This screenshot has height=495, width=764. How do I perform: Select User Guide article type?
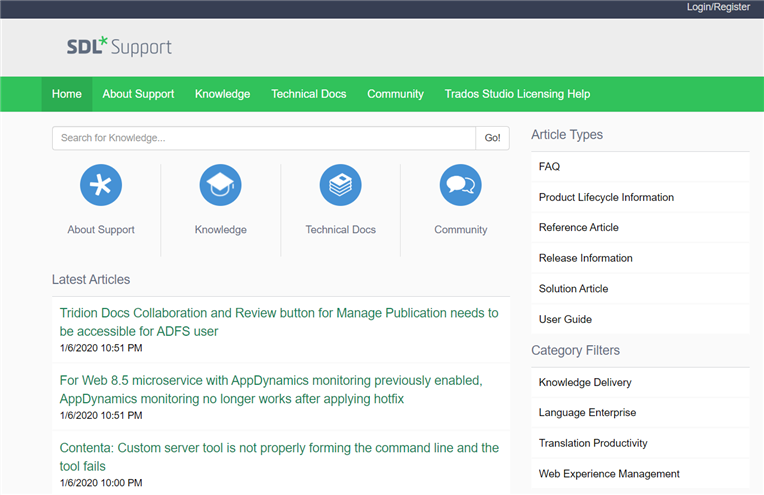[640, 320]
